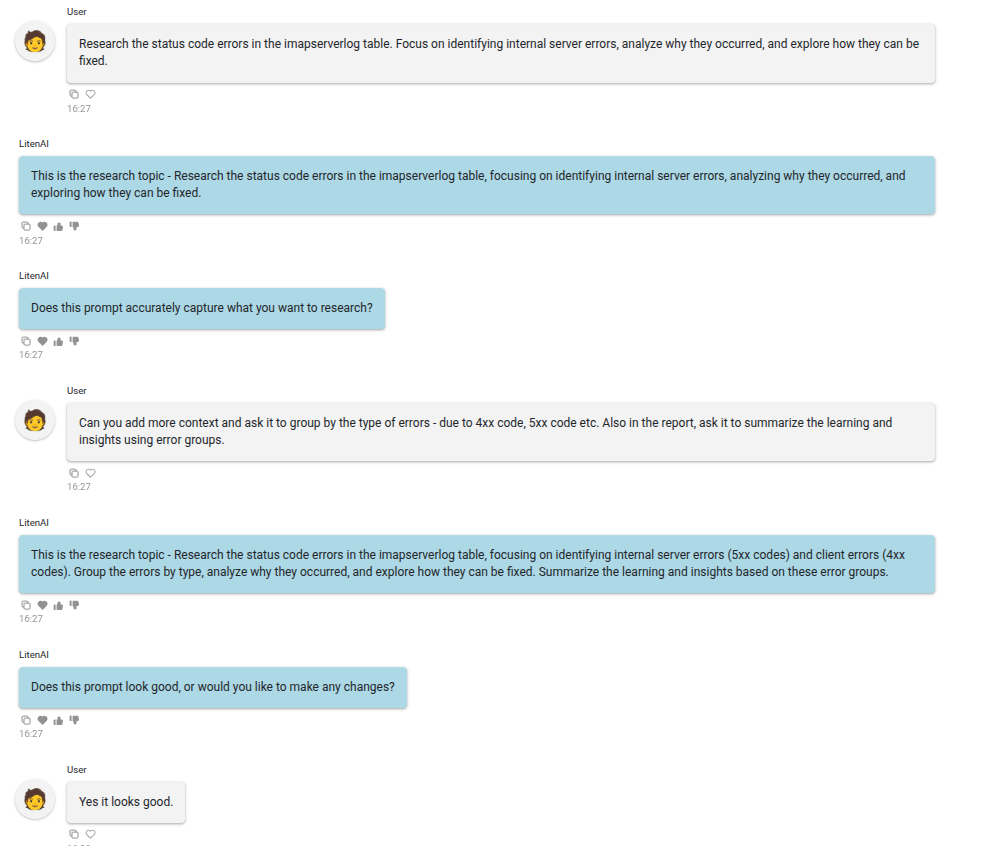Screen dimensions: 1000x847
Task: Thumbs up the revised research topic with 5xx codes
Action: (x=59, y=605)
